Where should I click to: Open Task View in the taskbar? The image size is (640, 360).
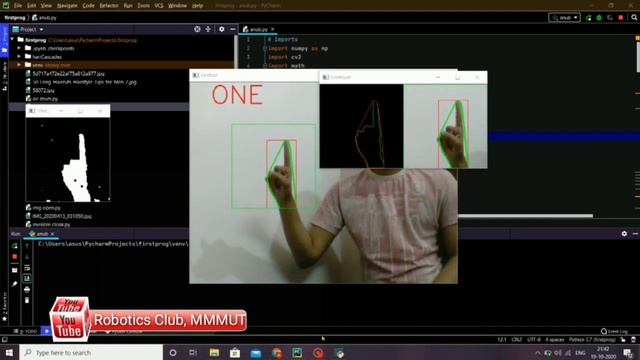[x=193, y=353]
